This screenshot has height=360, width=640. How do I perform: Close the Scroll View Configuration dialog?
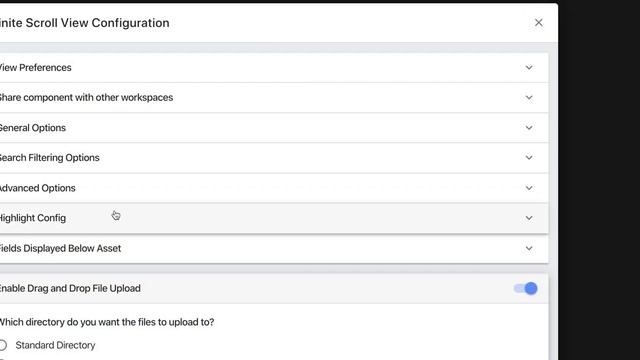(539, 23)
